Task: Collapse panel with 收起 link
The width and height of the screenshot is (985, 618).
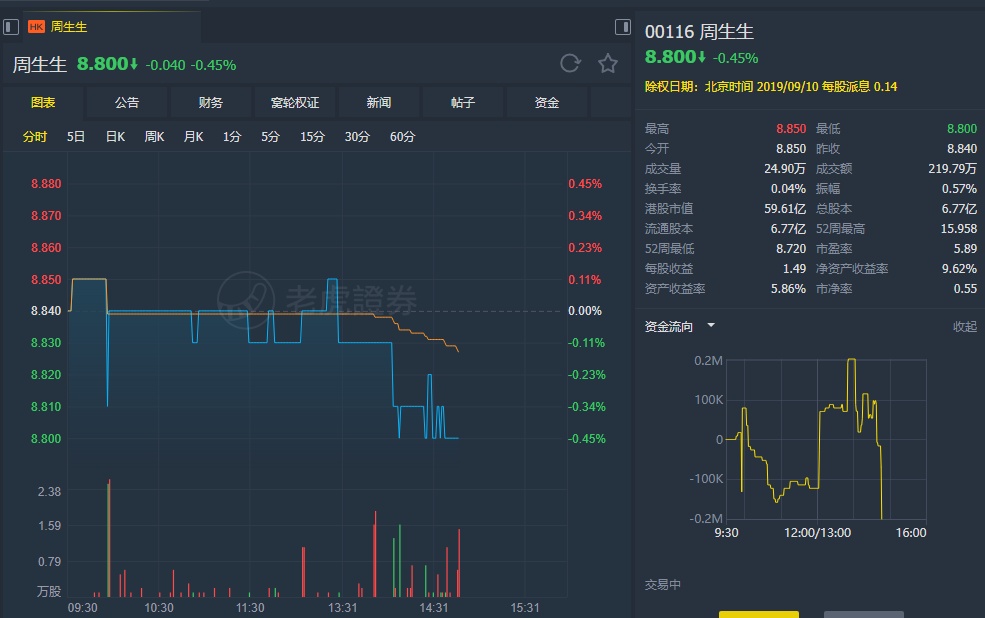Action: pos(965,327)
